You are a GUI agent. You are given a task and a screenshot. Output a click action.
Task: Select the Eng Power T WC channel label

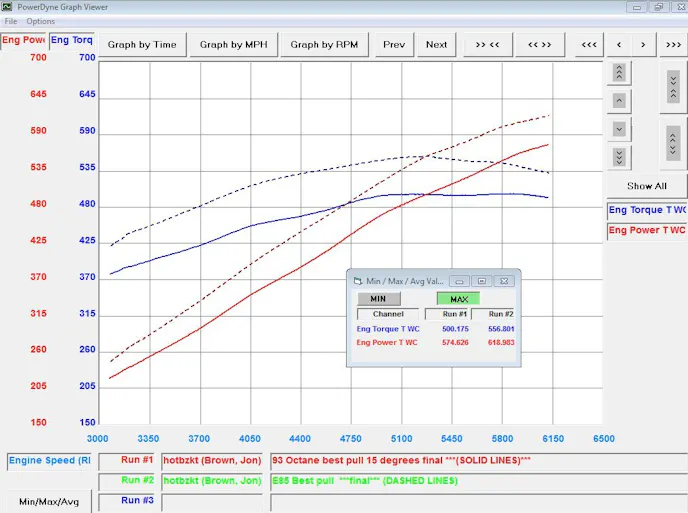tap(647, 231)
